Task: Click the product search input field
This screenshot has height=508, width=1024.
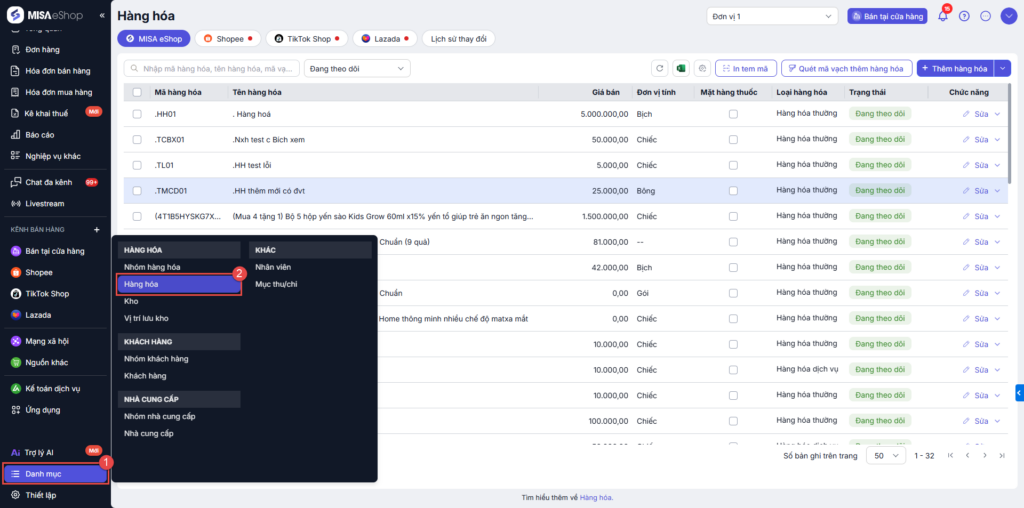Action: pyautogui.click(x=212, y=68)
